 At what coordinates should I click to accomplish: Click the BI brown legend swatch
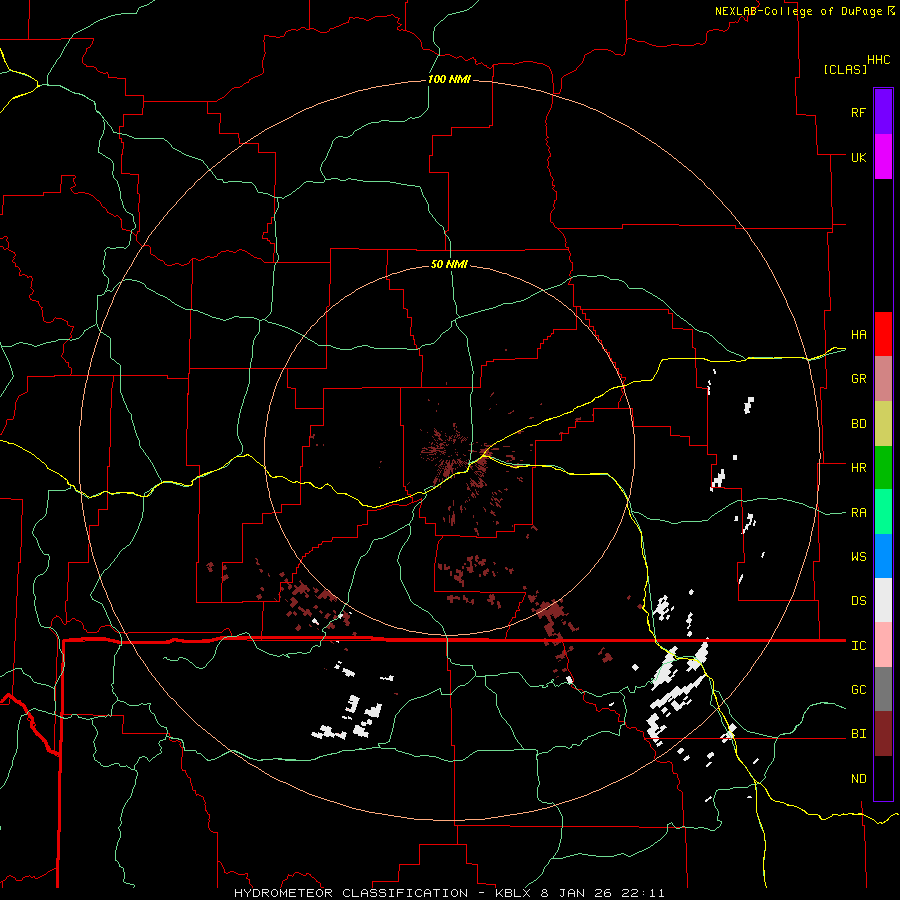coord(883,734)
